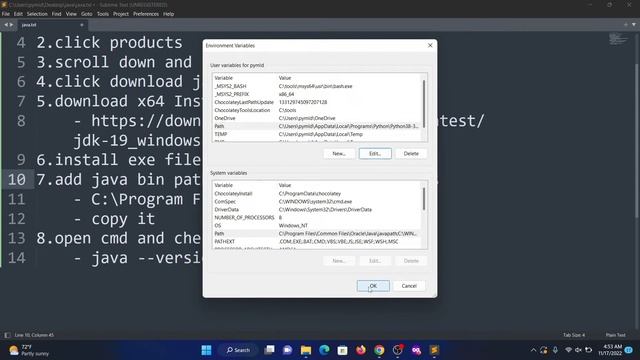Select the _MSYS2_PREFIX variable row
Image resolution: width=640 pixels, height=360 pixels.
(317, 94)
